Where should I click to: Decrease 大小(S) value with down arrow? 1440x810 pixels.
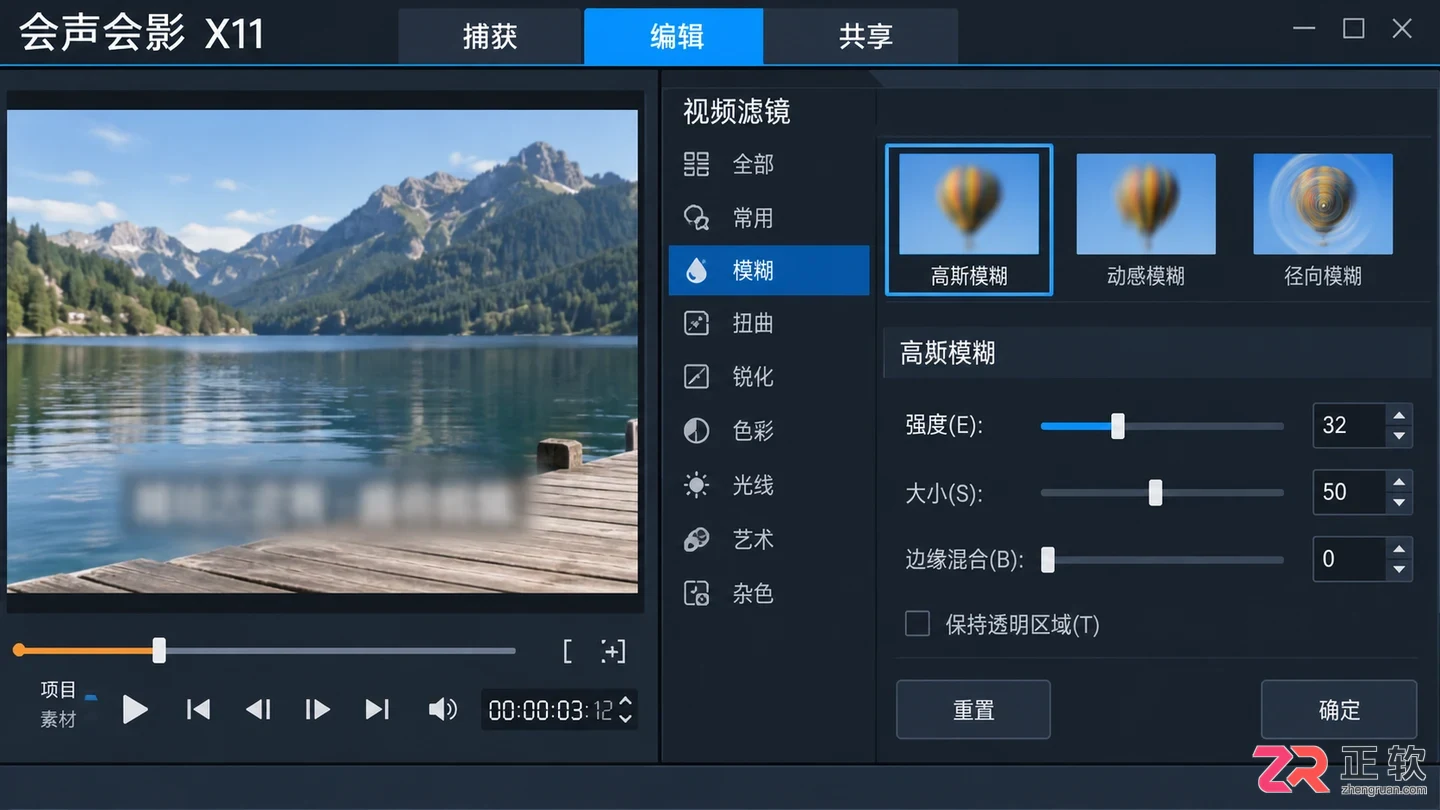point(1399,503)
